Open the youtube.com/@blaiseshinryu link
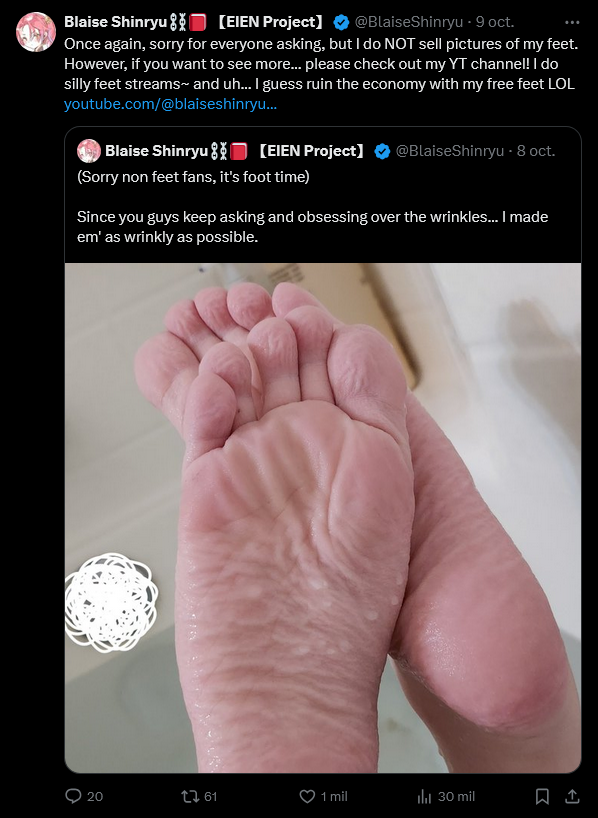Screen dimensions: 598x818 pyautogui.click(x=170, y=104)
